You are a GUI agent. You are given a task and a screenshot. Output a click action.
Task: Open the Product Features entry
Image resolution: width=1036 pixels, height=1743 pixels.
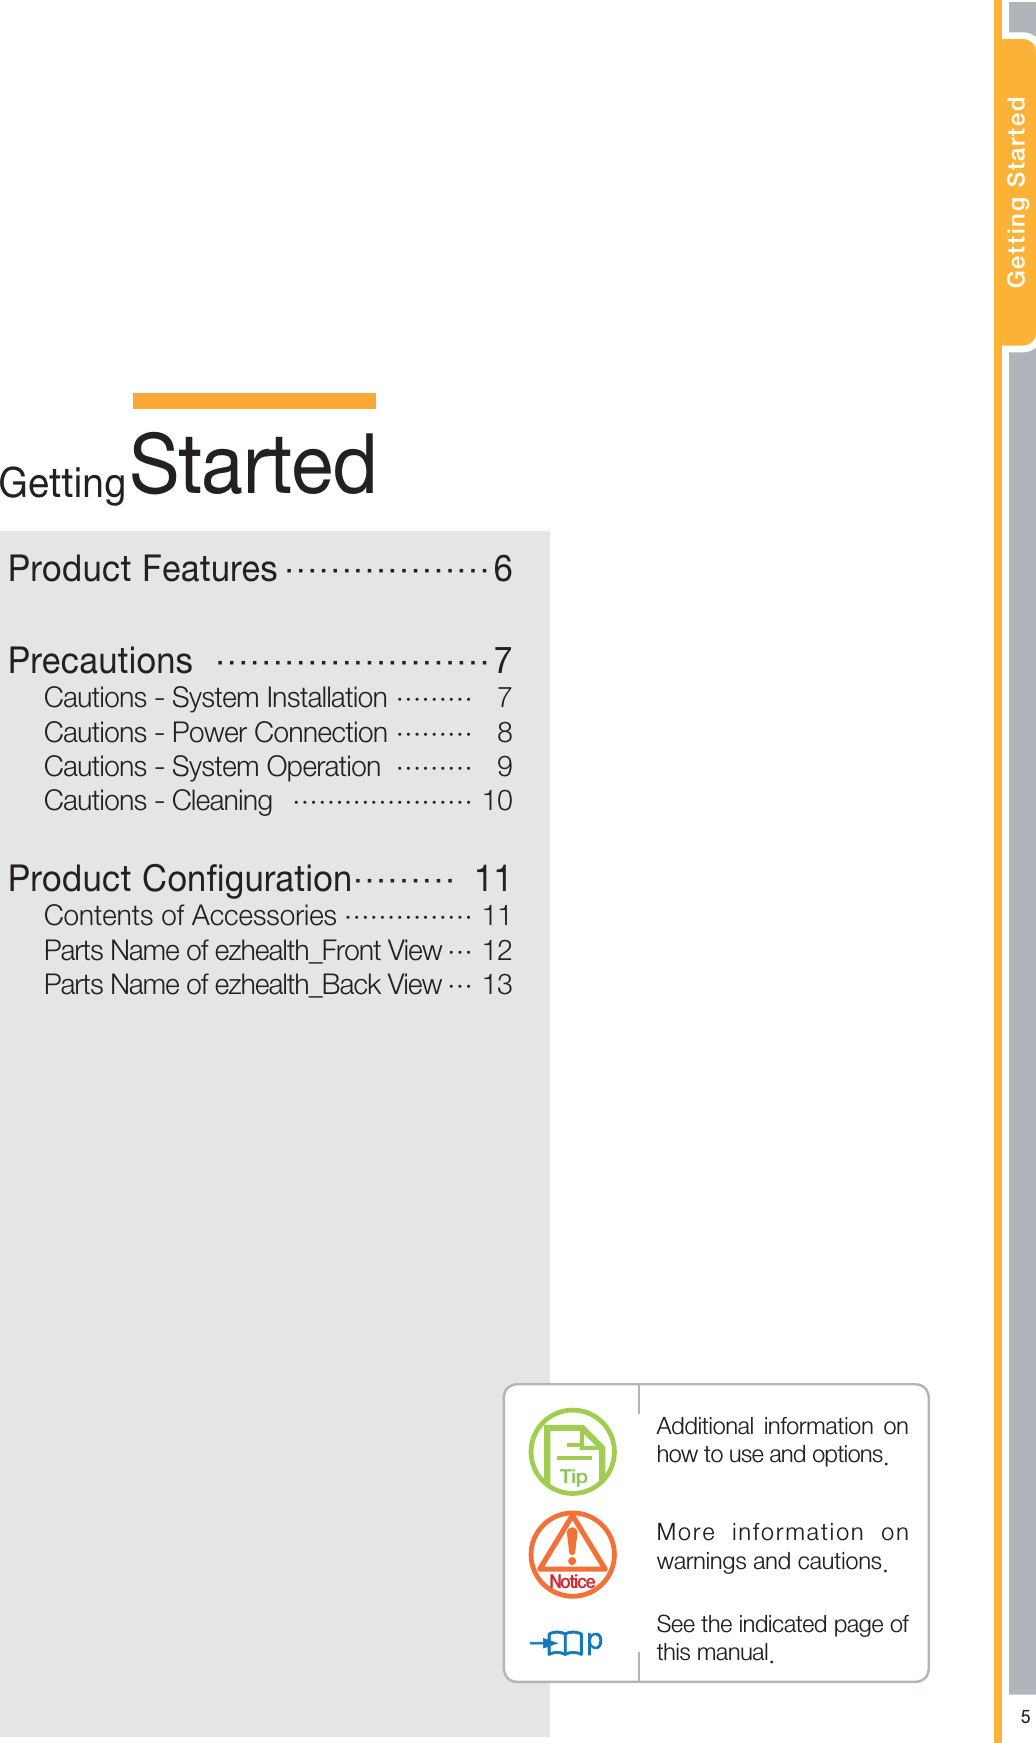click(x=143, y=569)
